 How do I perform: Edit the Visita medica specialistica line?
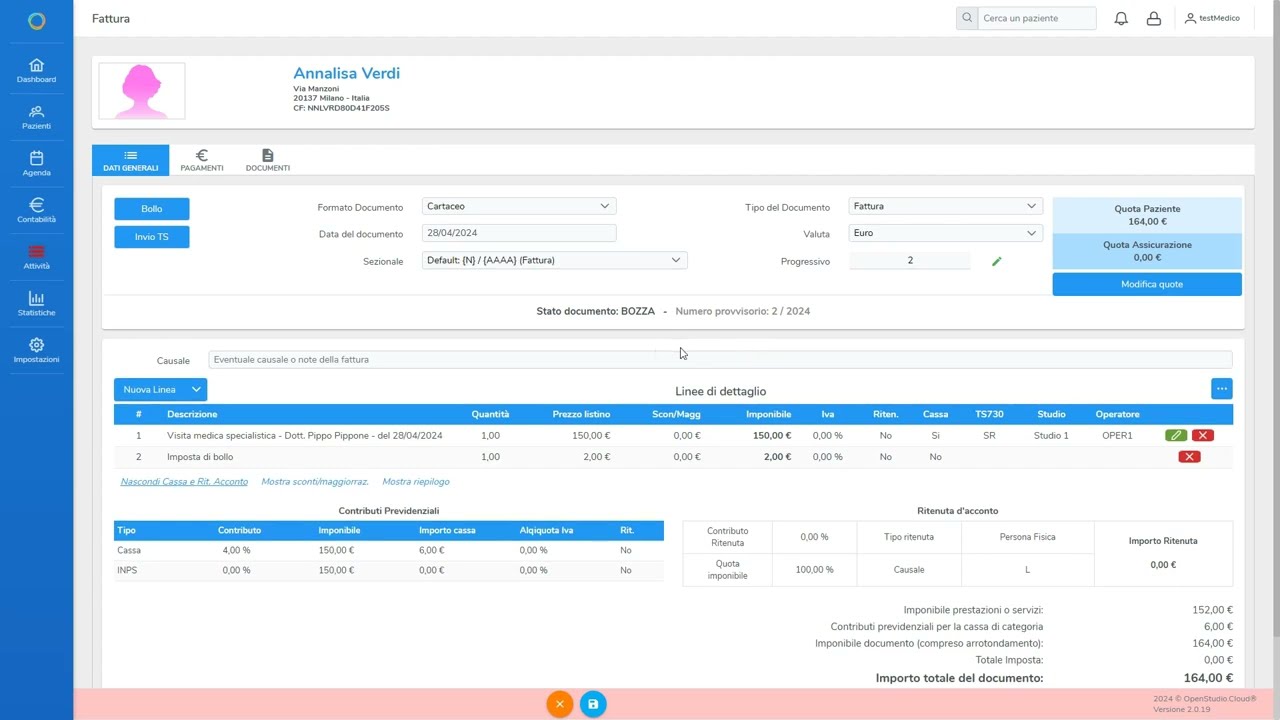click(1176, 436)
